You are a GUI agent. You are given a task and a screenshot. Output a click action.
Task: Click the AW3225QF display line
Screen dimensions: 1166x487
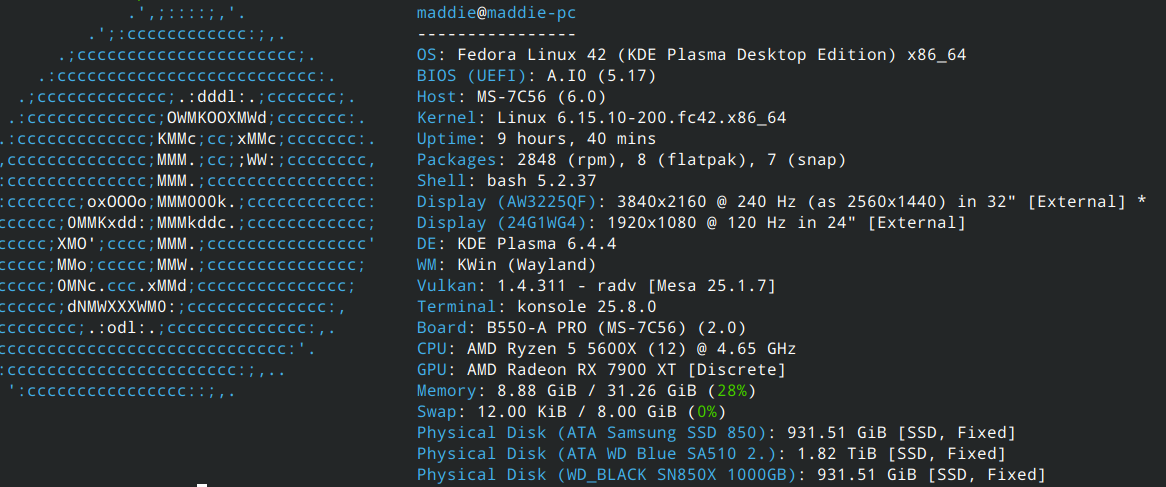coord(781,202)
